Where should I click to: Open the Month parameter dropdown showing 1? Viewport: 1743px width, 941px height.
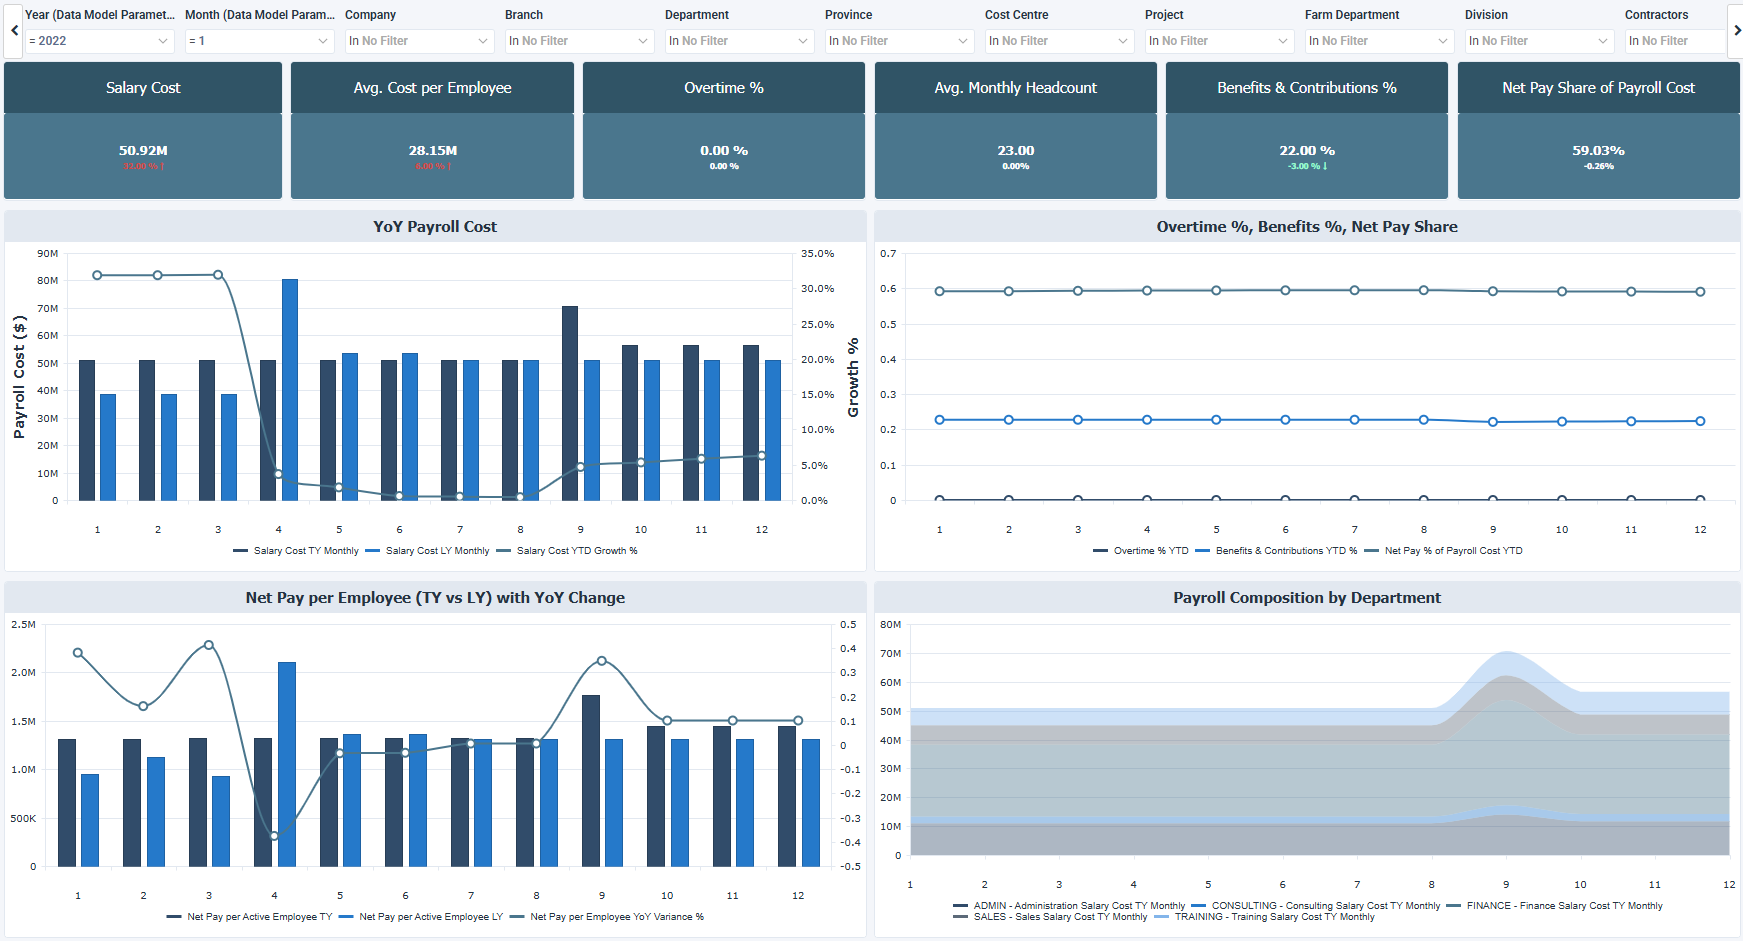pos(259,41)
